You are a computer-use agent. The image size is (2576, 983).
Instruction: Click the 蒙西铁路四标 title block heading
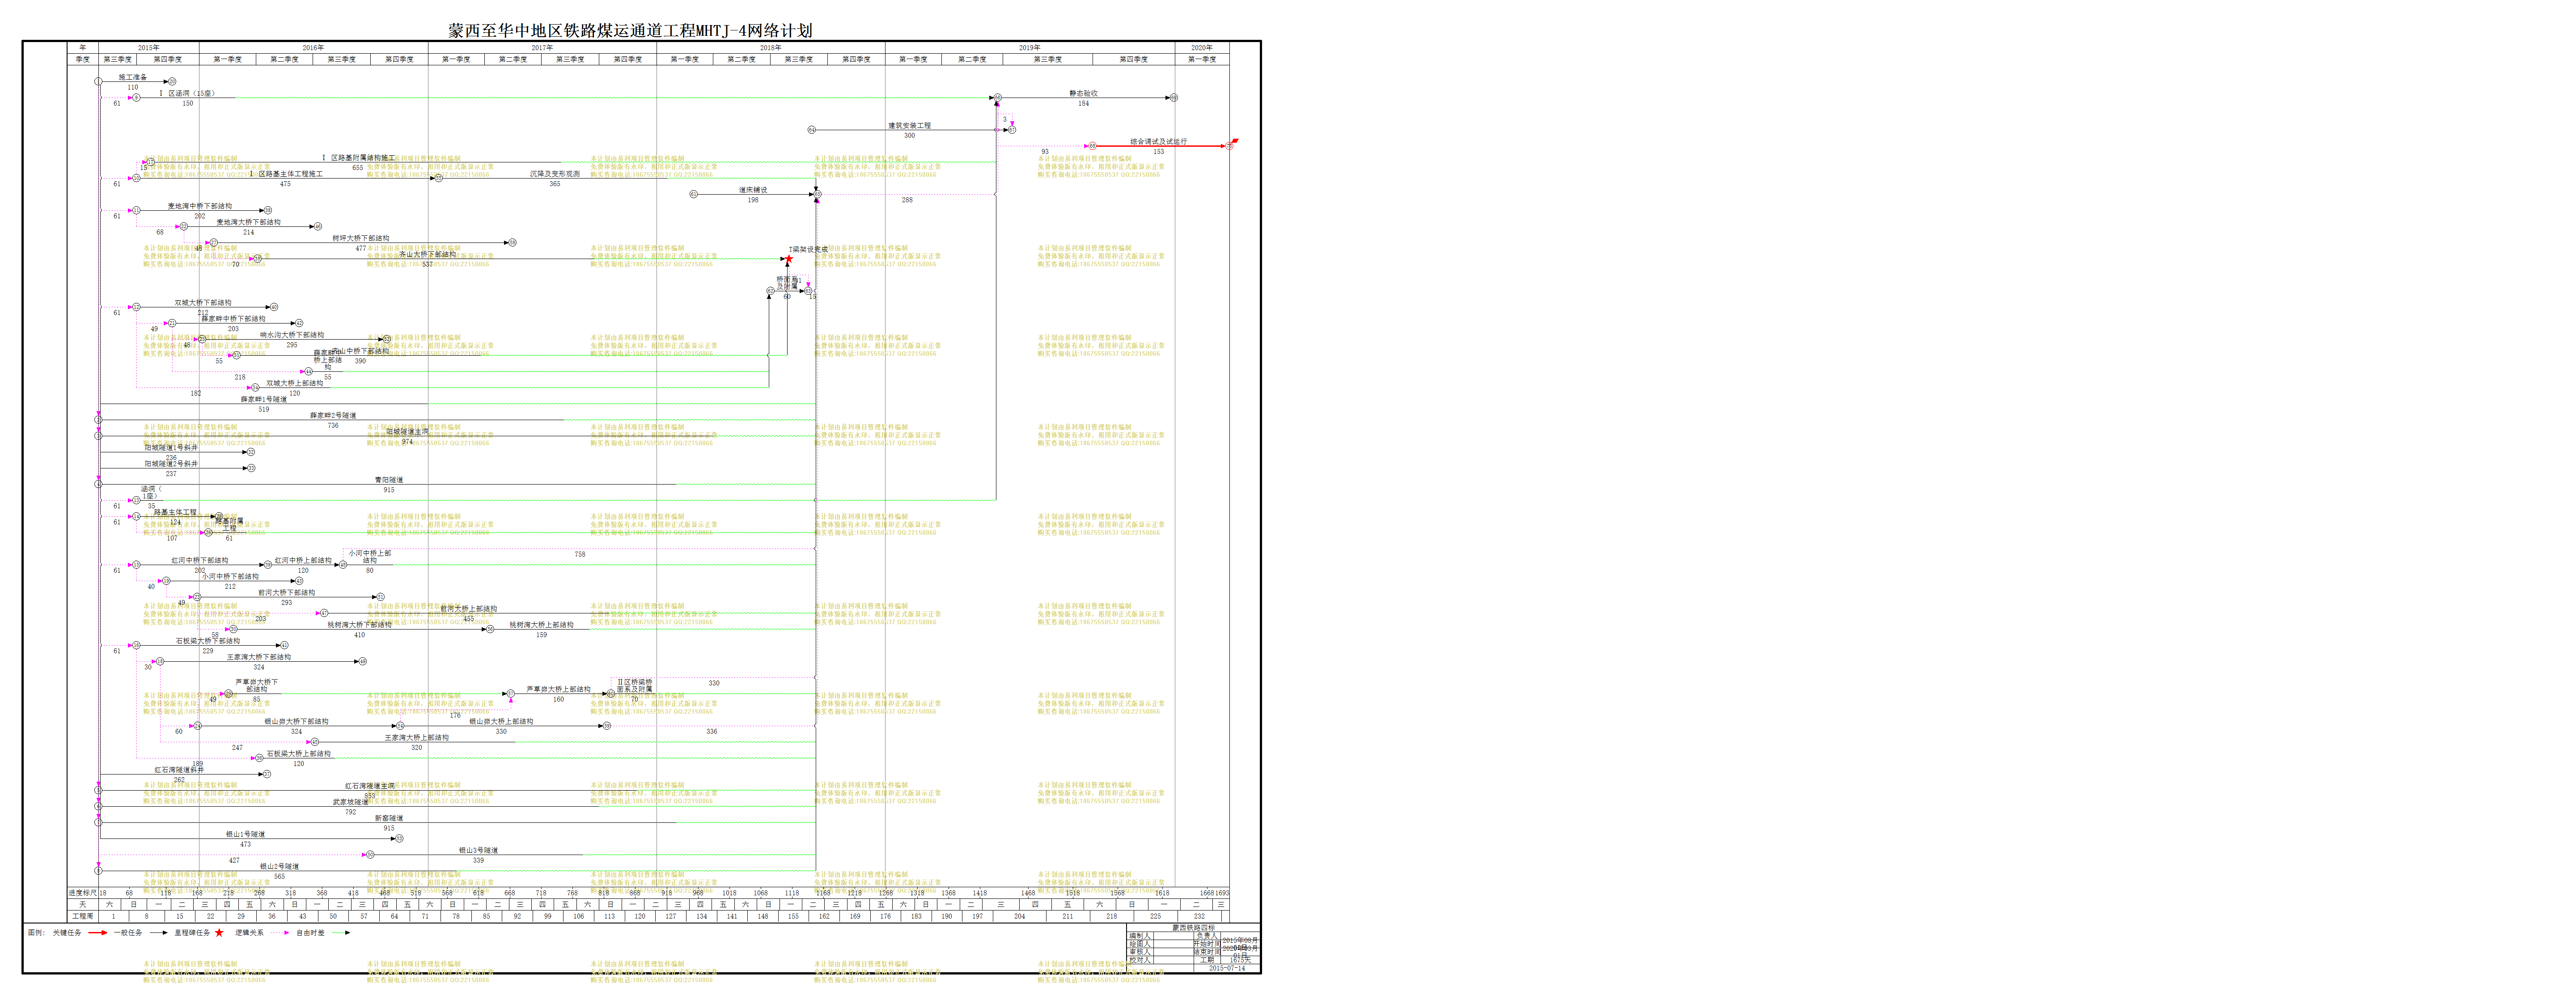(x=1194, y=927)
